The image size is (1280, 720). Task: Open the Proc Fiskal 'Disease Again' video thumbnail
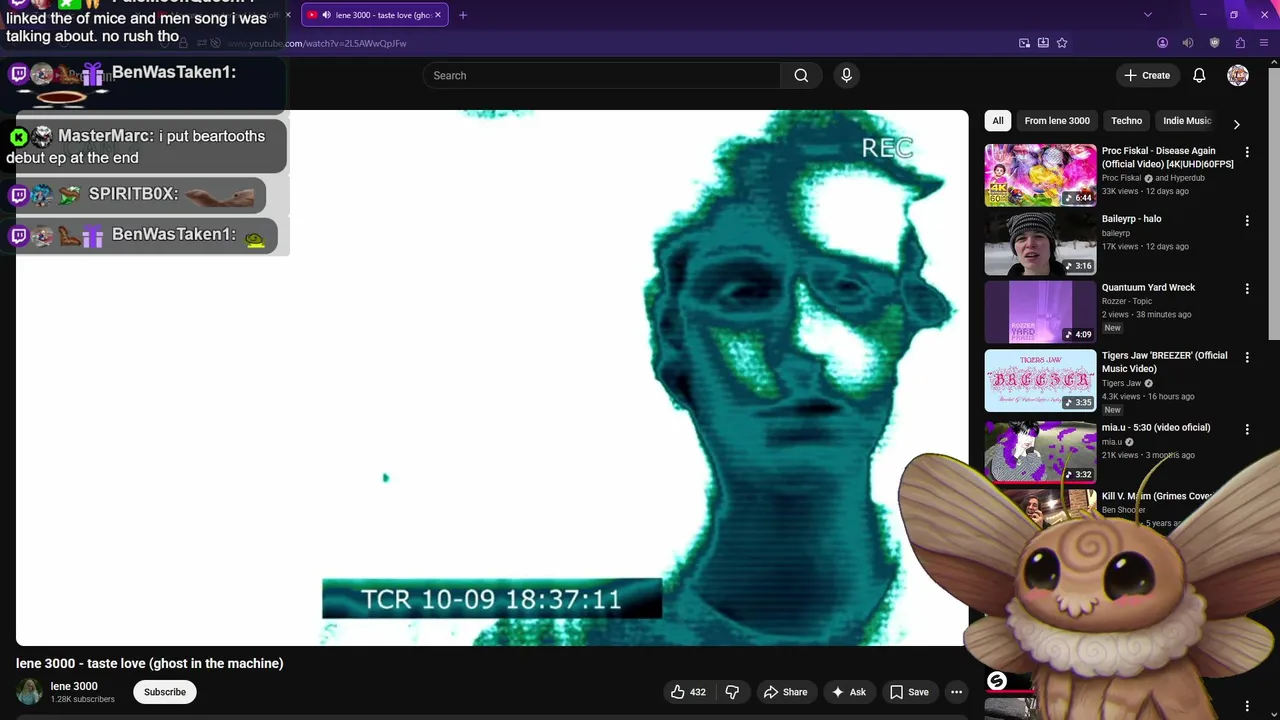[1040, 175]
